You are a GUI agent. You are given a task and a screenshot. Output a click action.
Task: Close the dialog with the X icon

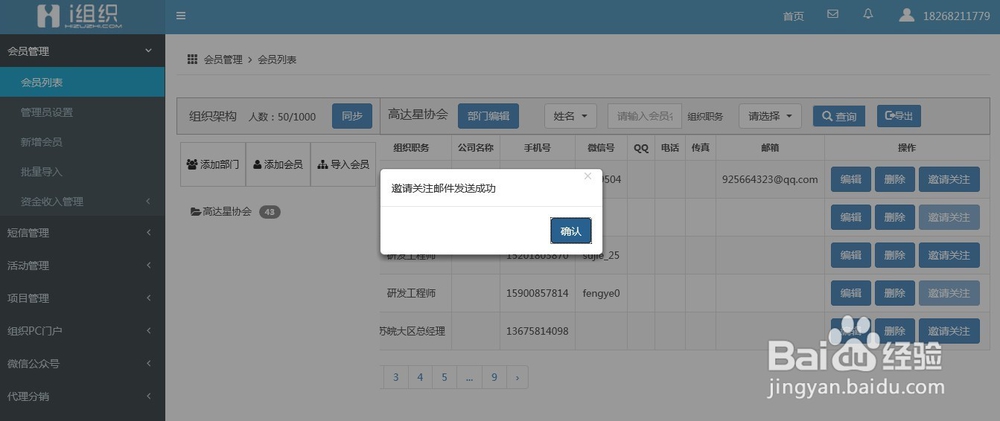click(x=588, y=176)
